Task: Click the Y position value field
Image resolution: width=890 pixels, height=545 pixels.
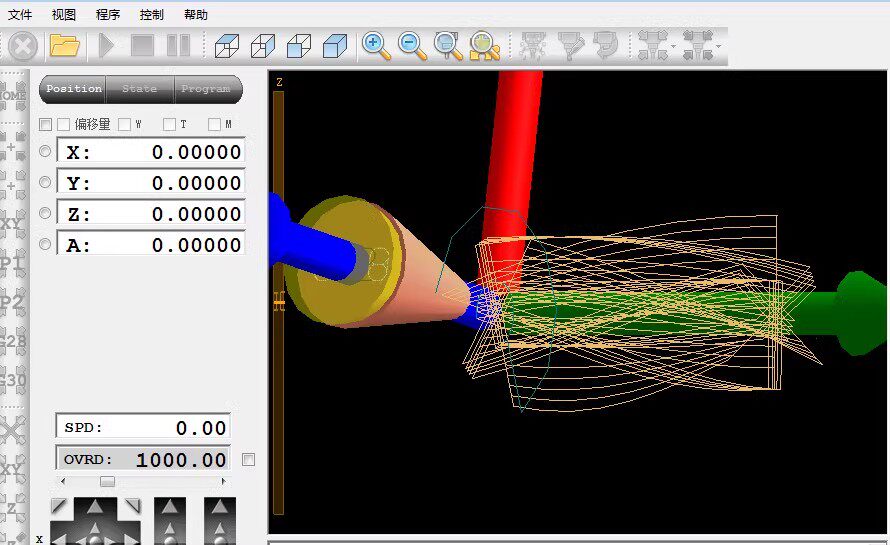Action: tap(151, 183)
